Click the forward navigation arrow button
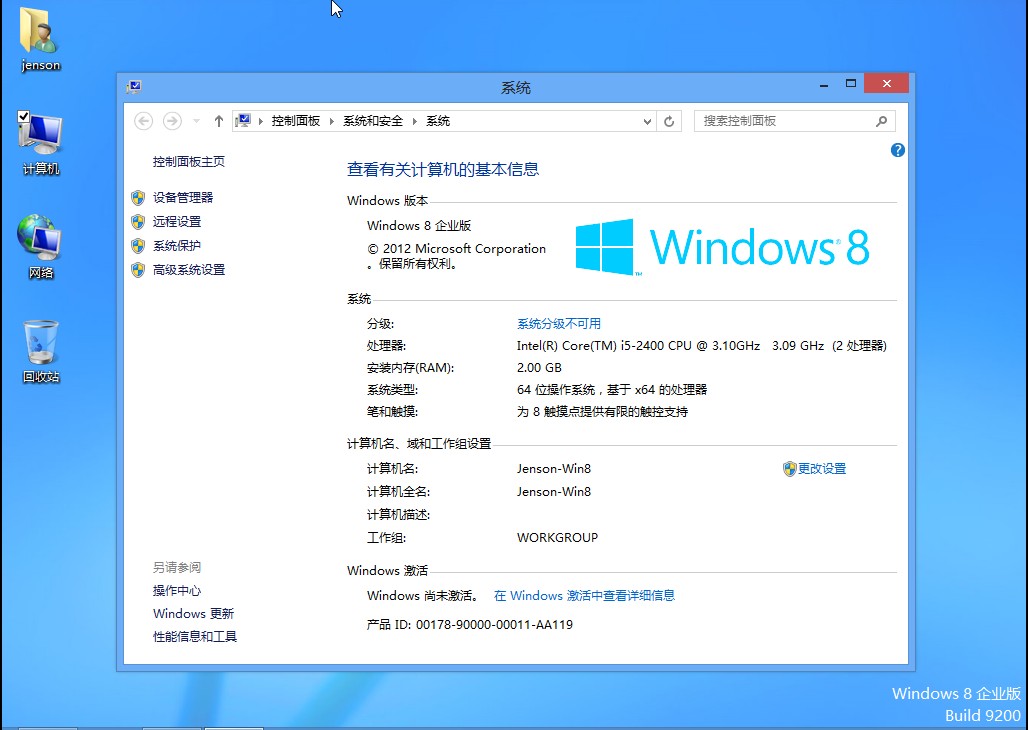Viewport: 1028px width, 730px height. [172, 121]
